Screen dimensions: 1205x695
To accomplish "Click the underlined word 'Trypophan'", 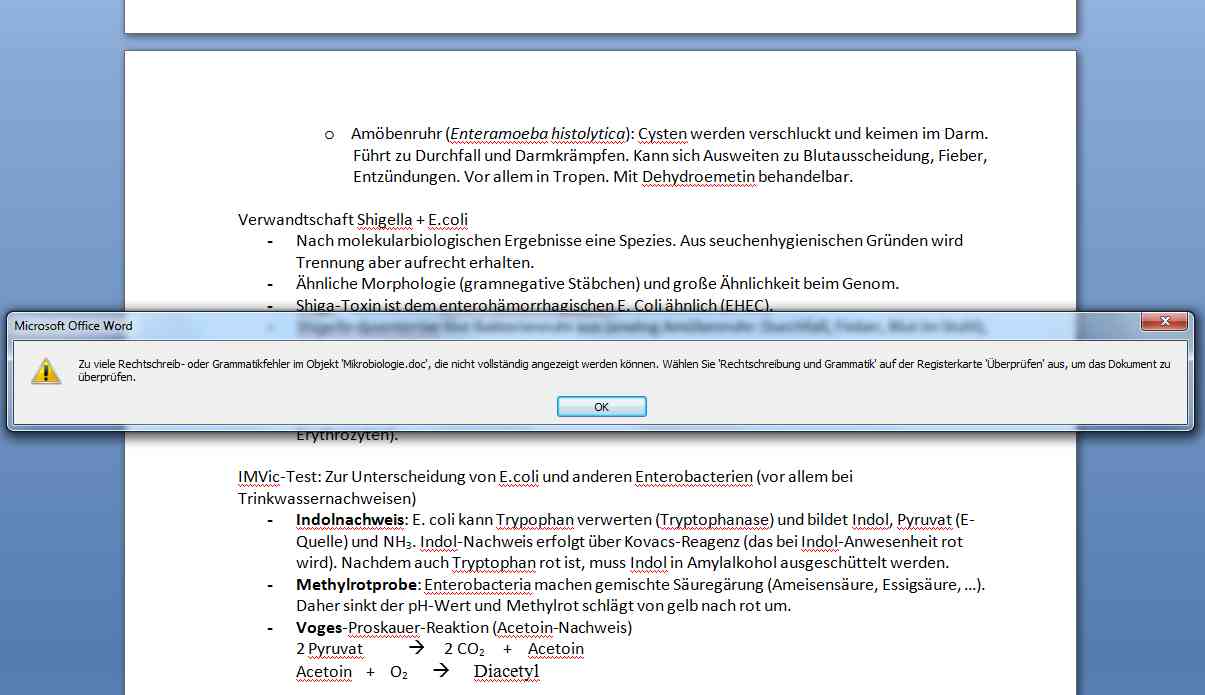I will tap(533, 520).
